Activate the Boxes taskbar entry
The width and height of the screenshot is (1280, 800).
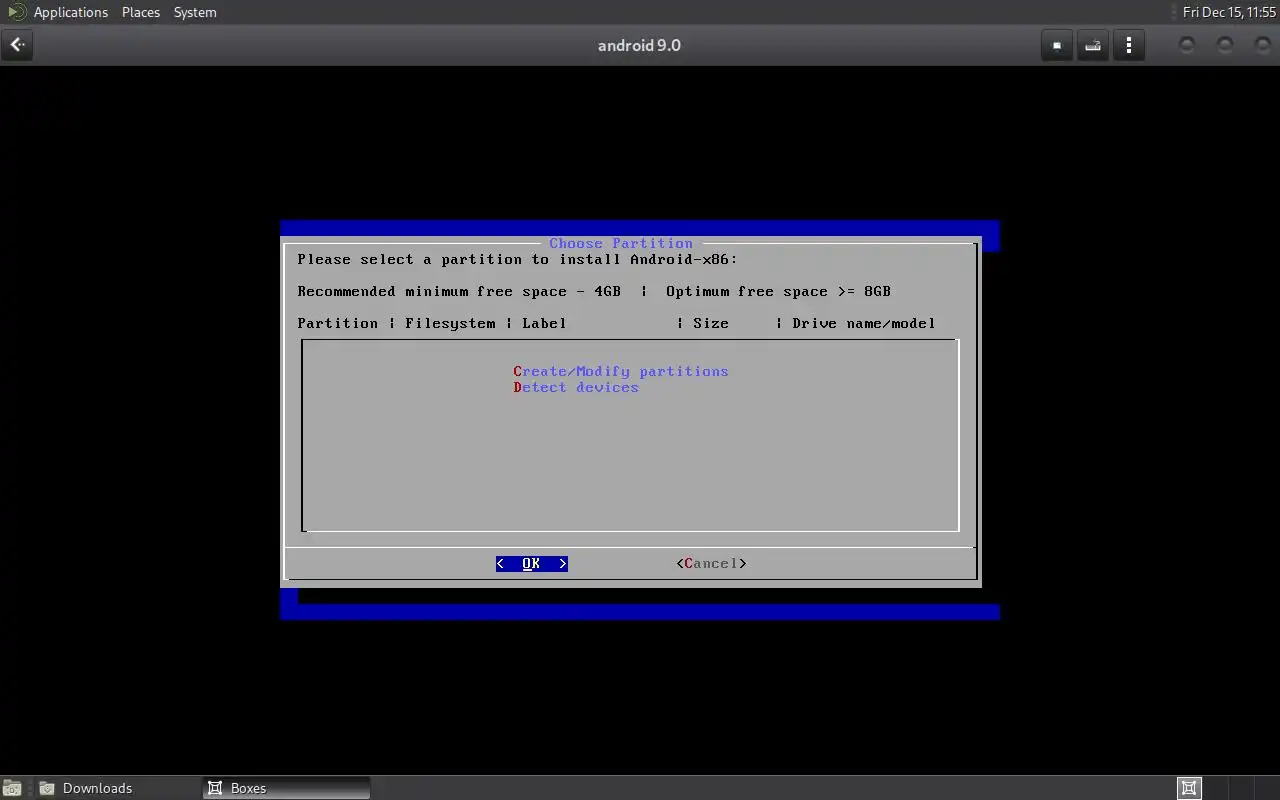click(x=287, y=788)
